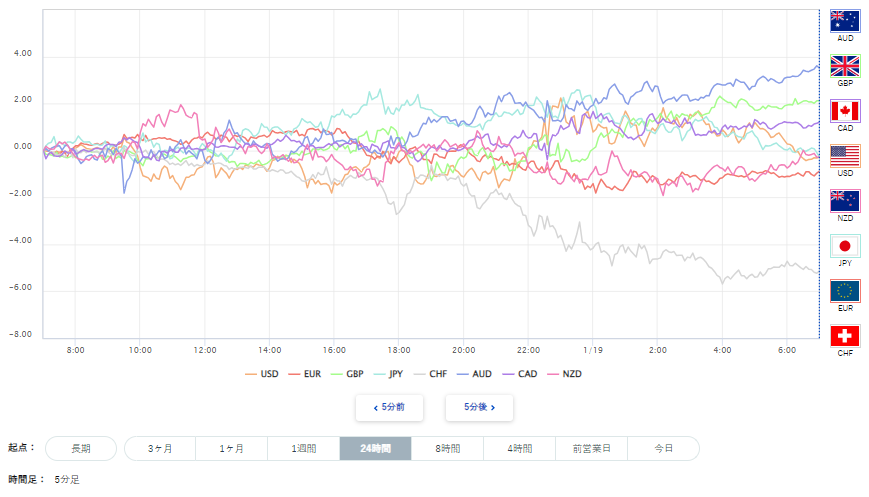Click the AUD Australian flag icon
The width and height of the screenshot is (869, 497).
pos(845,21)
